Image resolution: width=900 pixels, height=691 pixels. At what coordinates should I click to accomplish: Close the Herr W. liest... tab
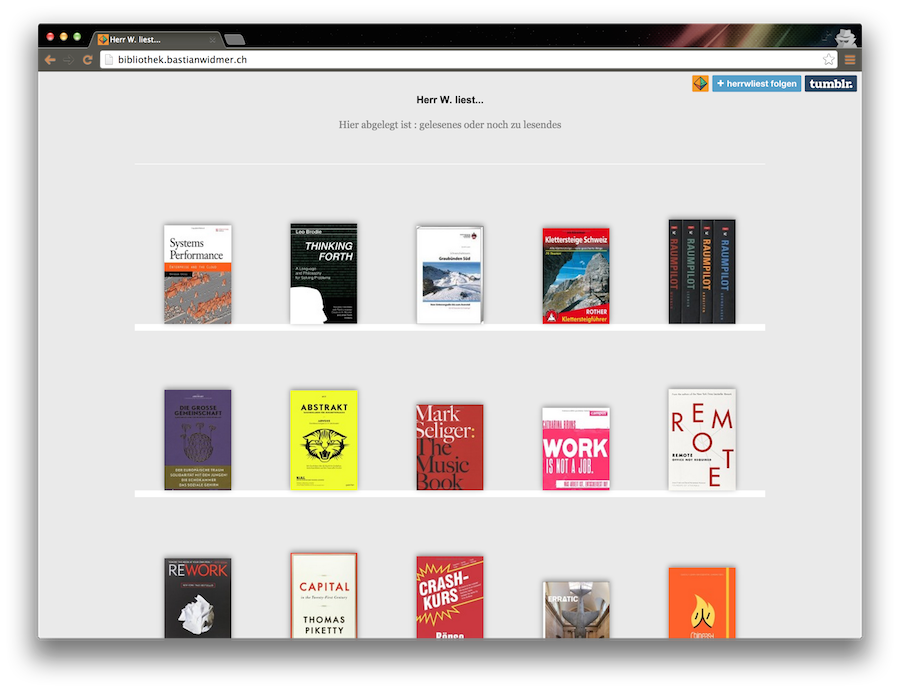click(x=212, y=40)
